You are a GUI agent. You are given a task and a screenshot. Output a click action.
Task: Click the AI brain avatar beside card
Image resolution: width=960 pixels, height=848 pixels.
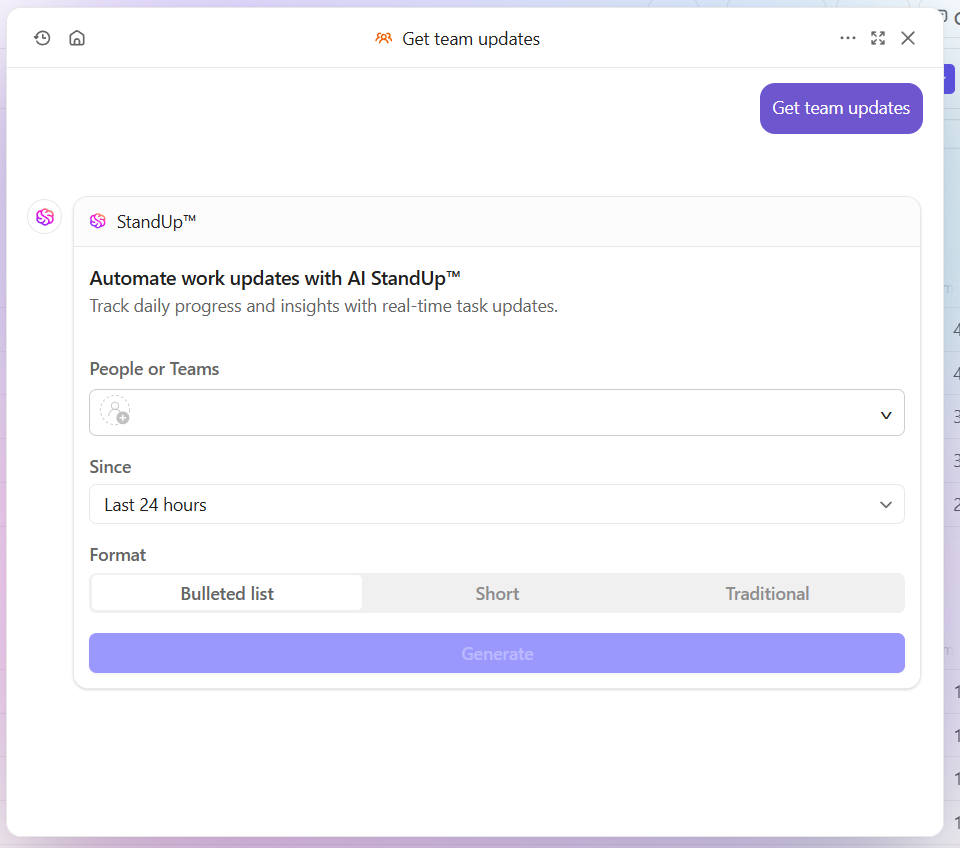click(45, 217)
